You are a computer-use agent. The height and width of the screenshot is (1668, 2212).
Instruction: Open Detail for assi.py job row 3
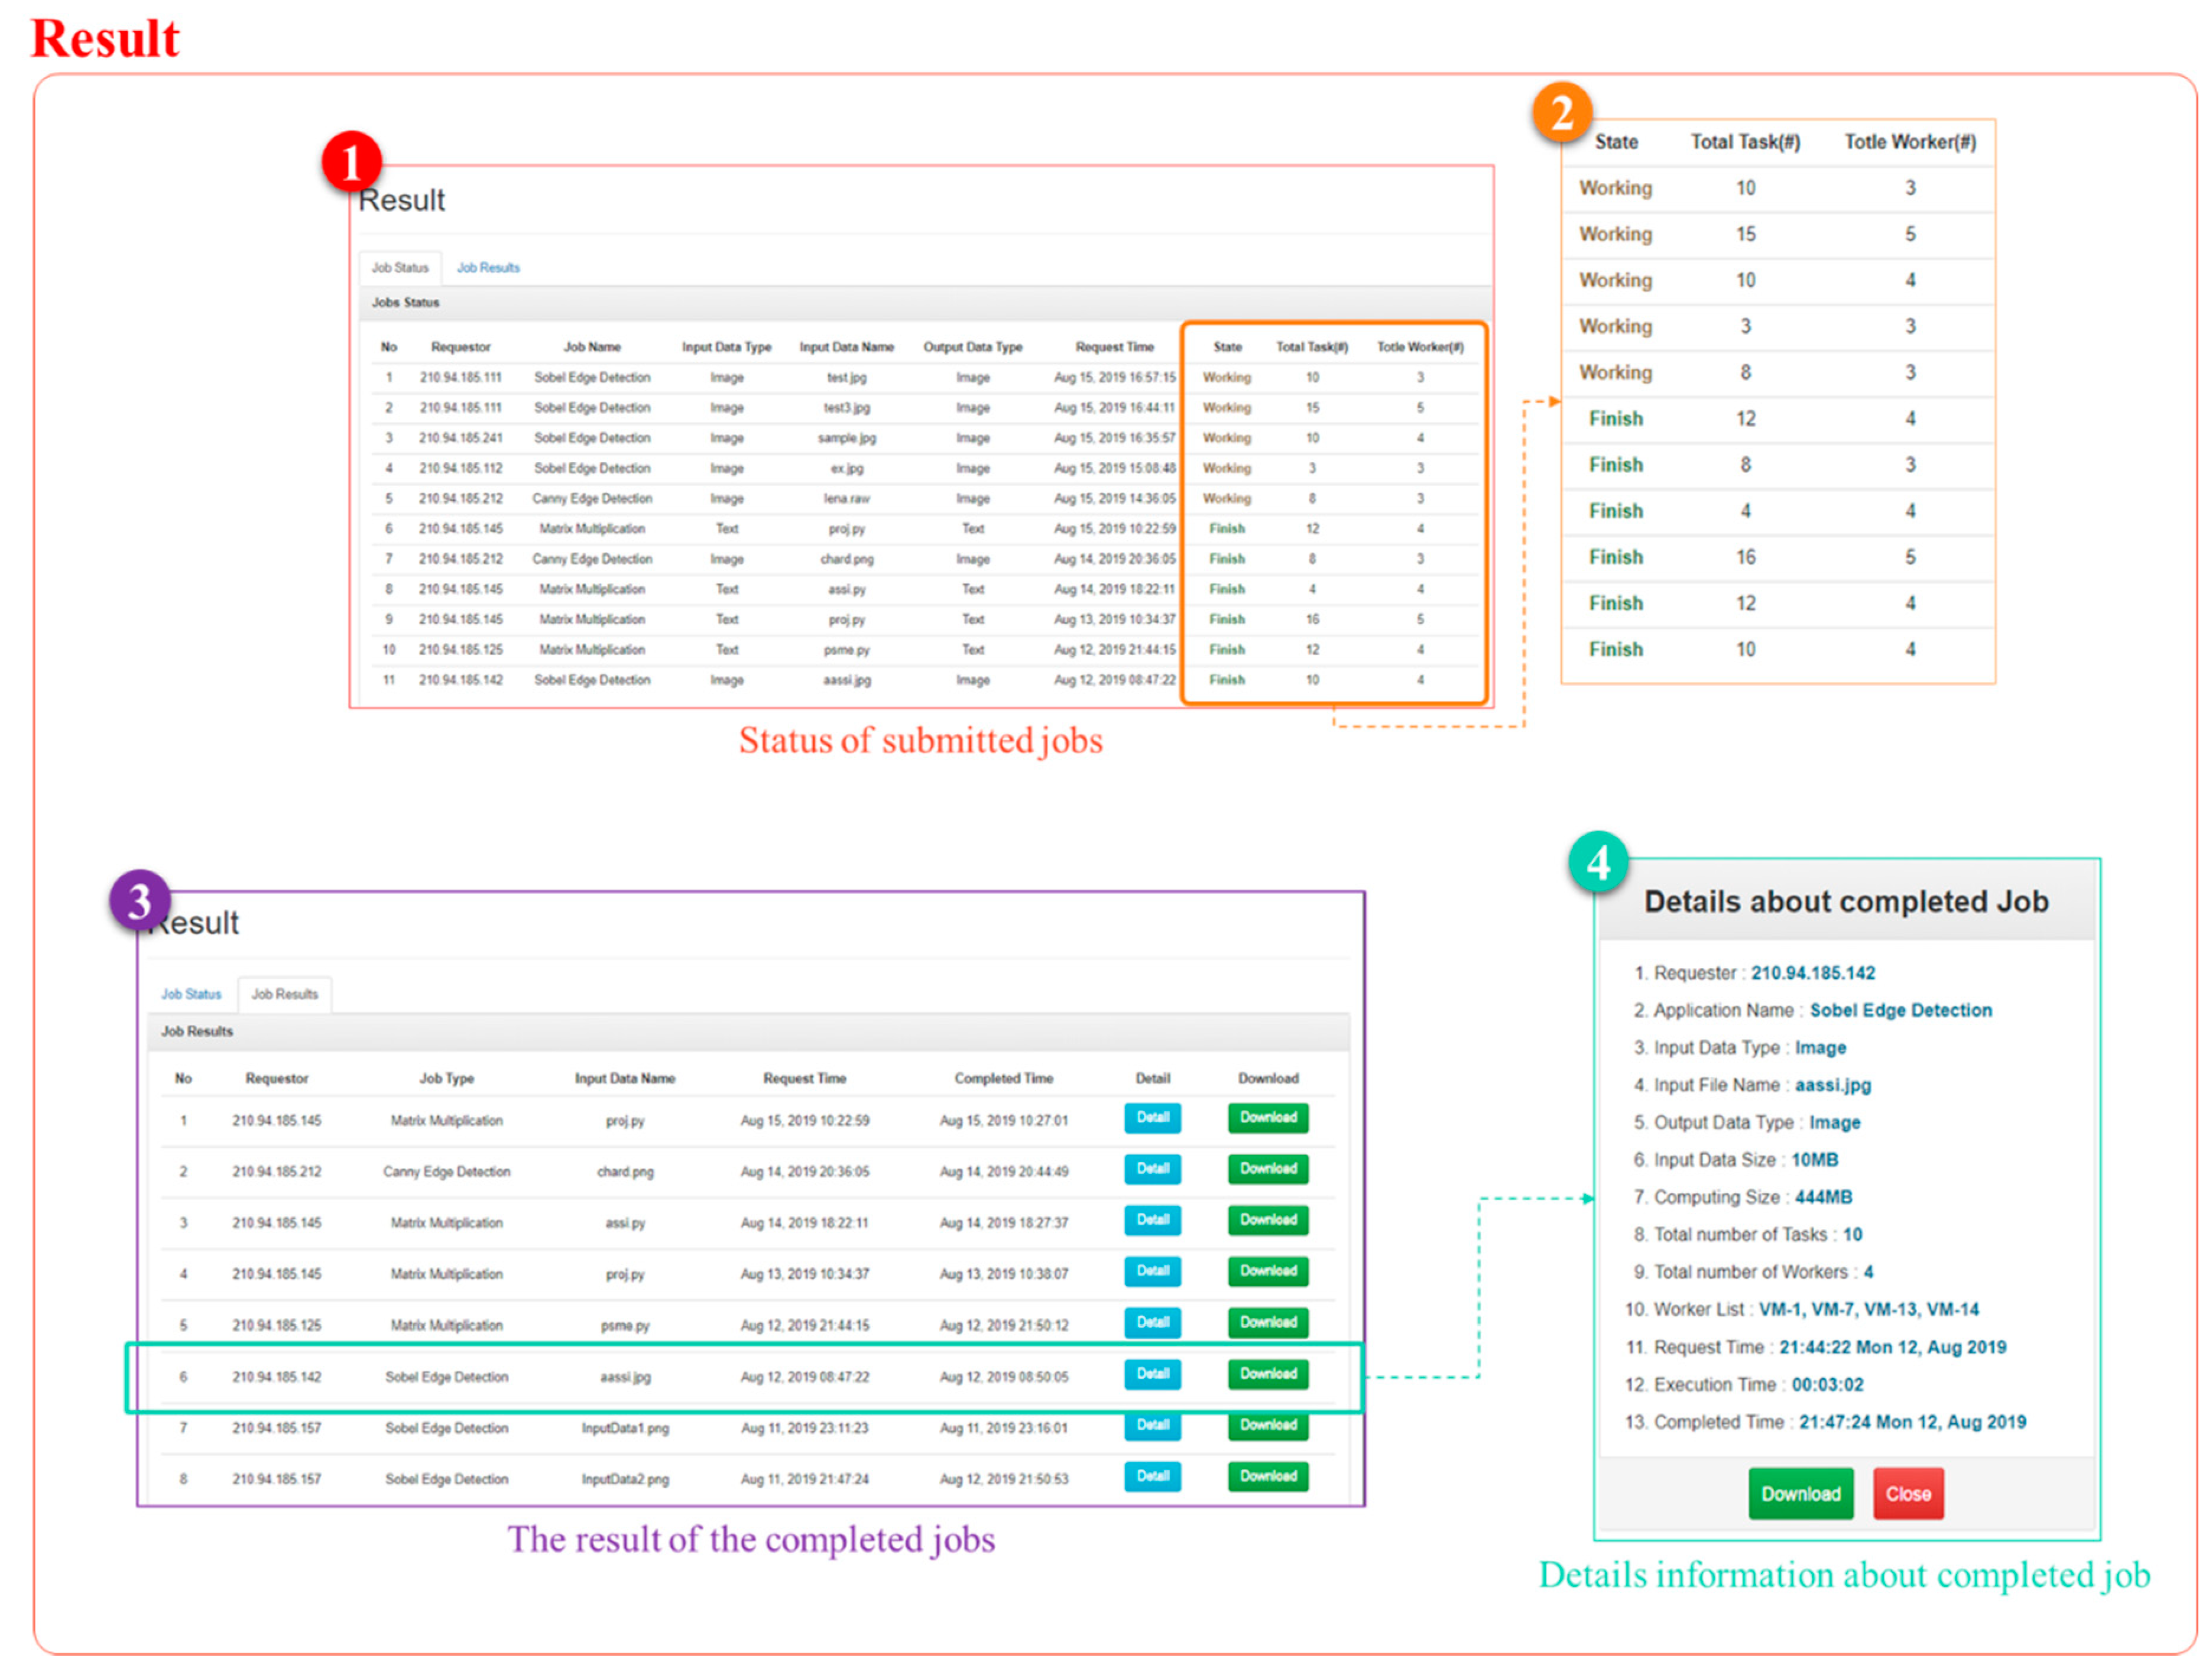pos(1152,1220)
